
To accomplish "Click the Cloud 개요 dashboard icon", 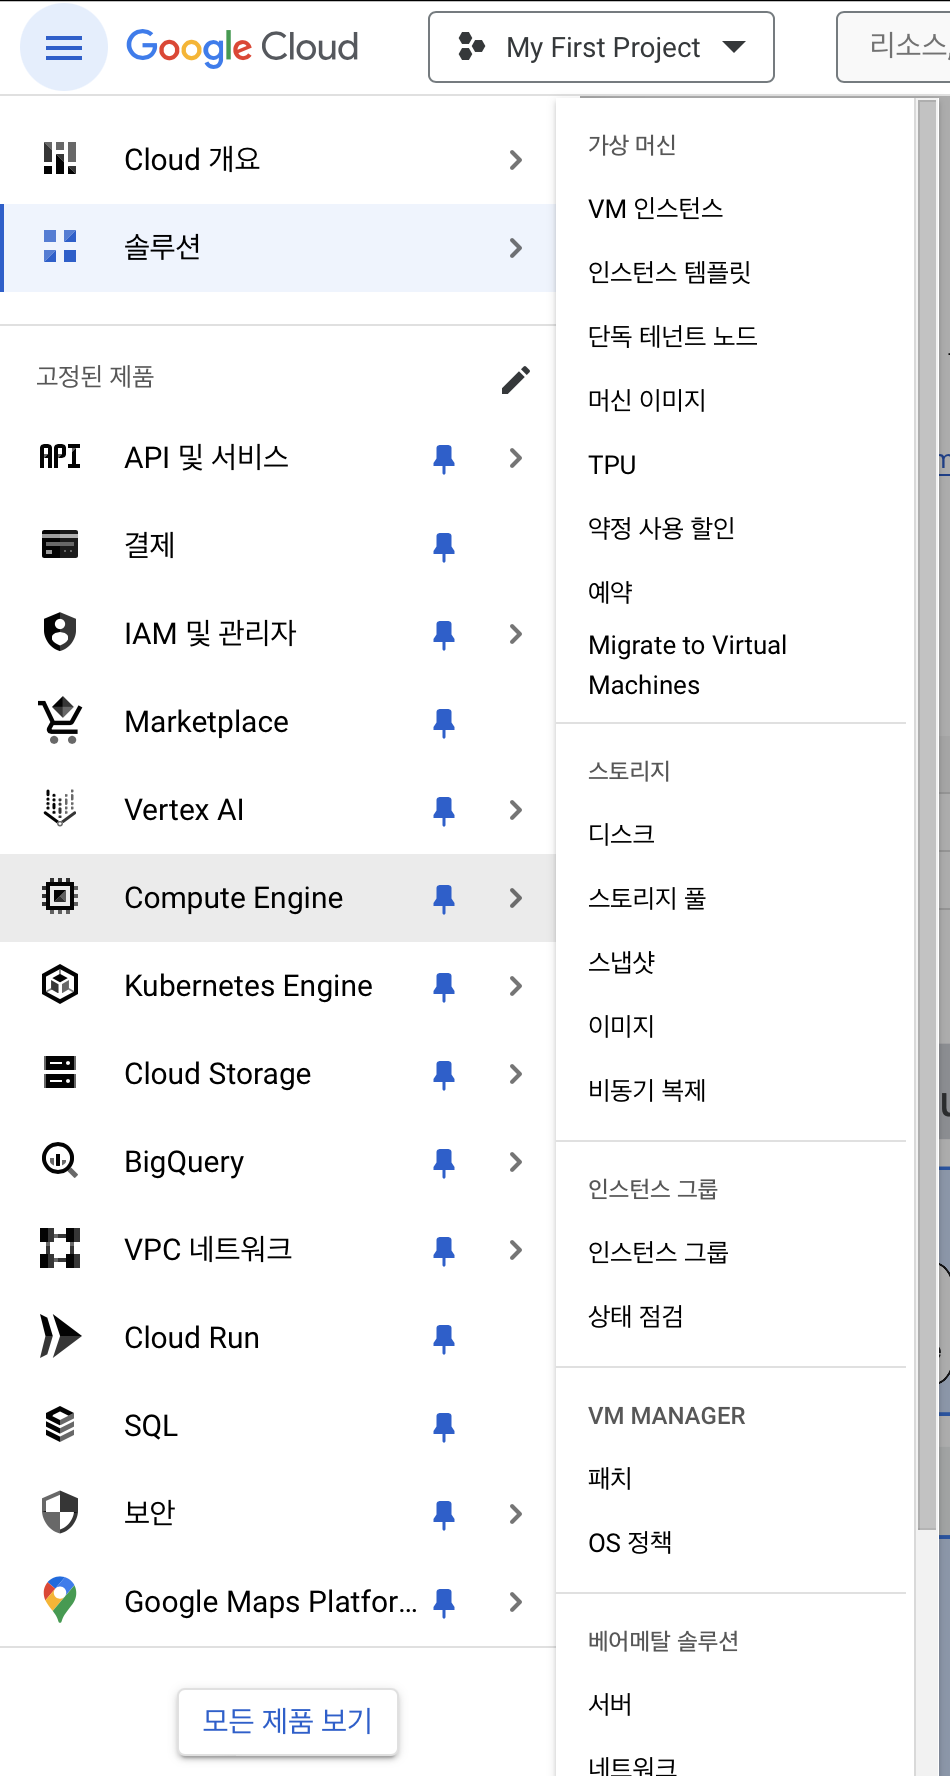I will point(60,158).
